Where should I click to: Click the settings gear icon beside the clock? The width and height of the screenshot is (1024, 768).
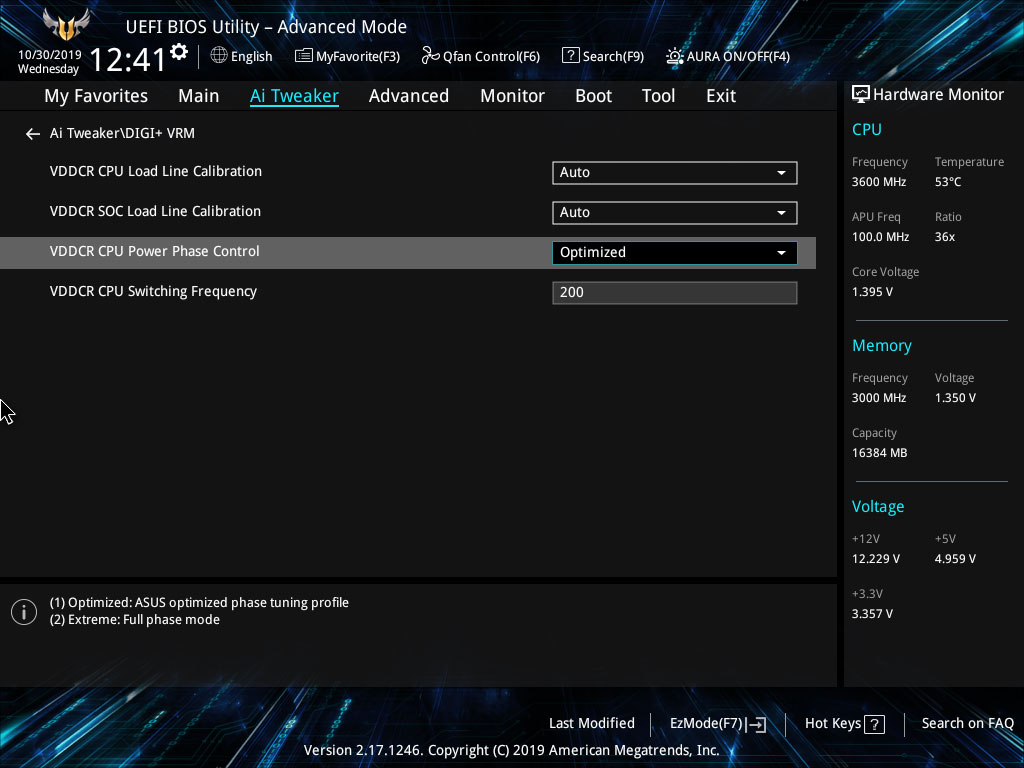tap(178, 52)
